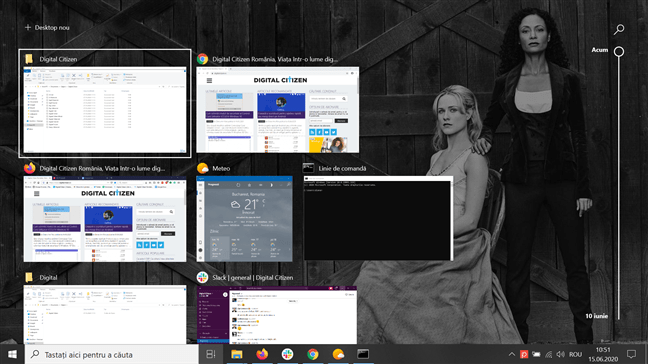Screen dimensions: 648x364
Task: Switch to the Chrome Digital Citizen România window
Action: point(278,110)
